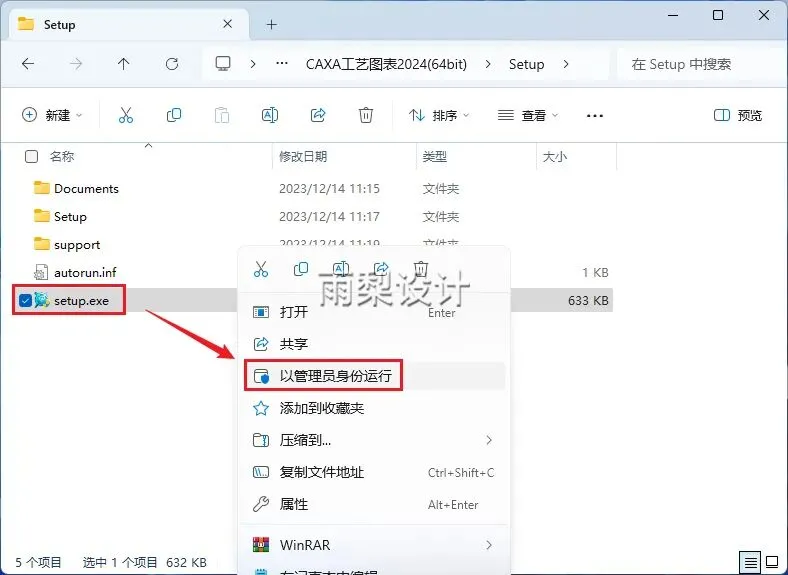This screenshot has height=575, width=788.
Task: Open the New dropdown menu
Action: coord(52,115)
